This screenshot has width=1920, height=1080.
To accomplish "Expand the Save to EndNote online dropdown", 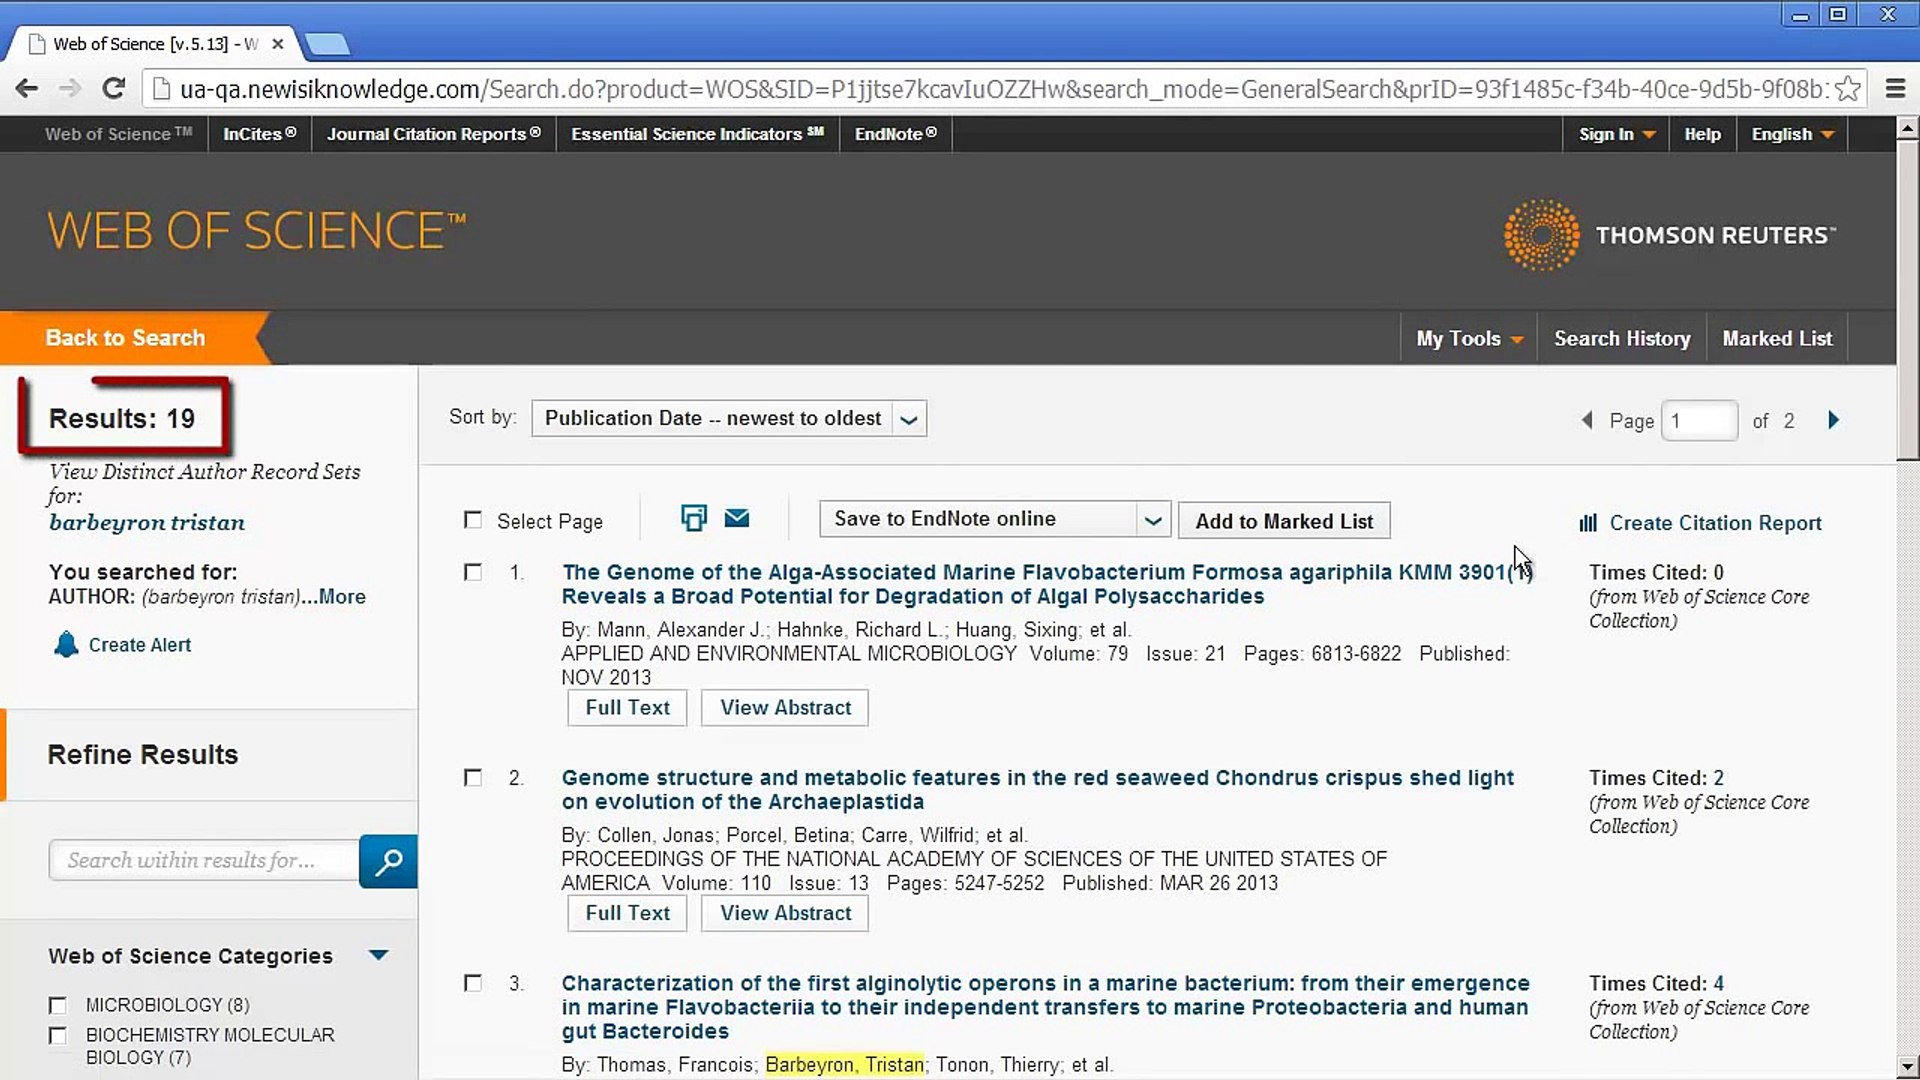I will click(1152, 520).
